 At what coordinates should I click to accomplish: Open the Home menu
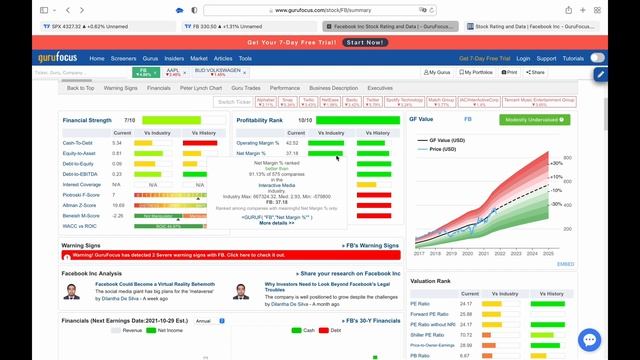point(97,58)
